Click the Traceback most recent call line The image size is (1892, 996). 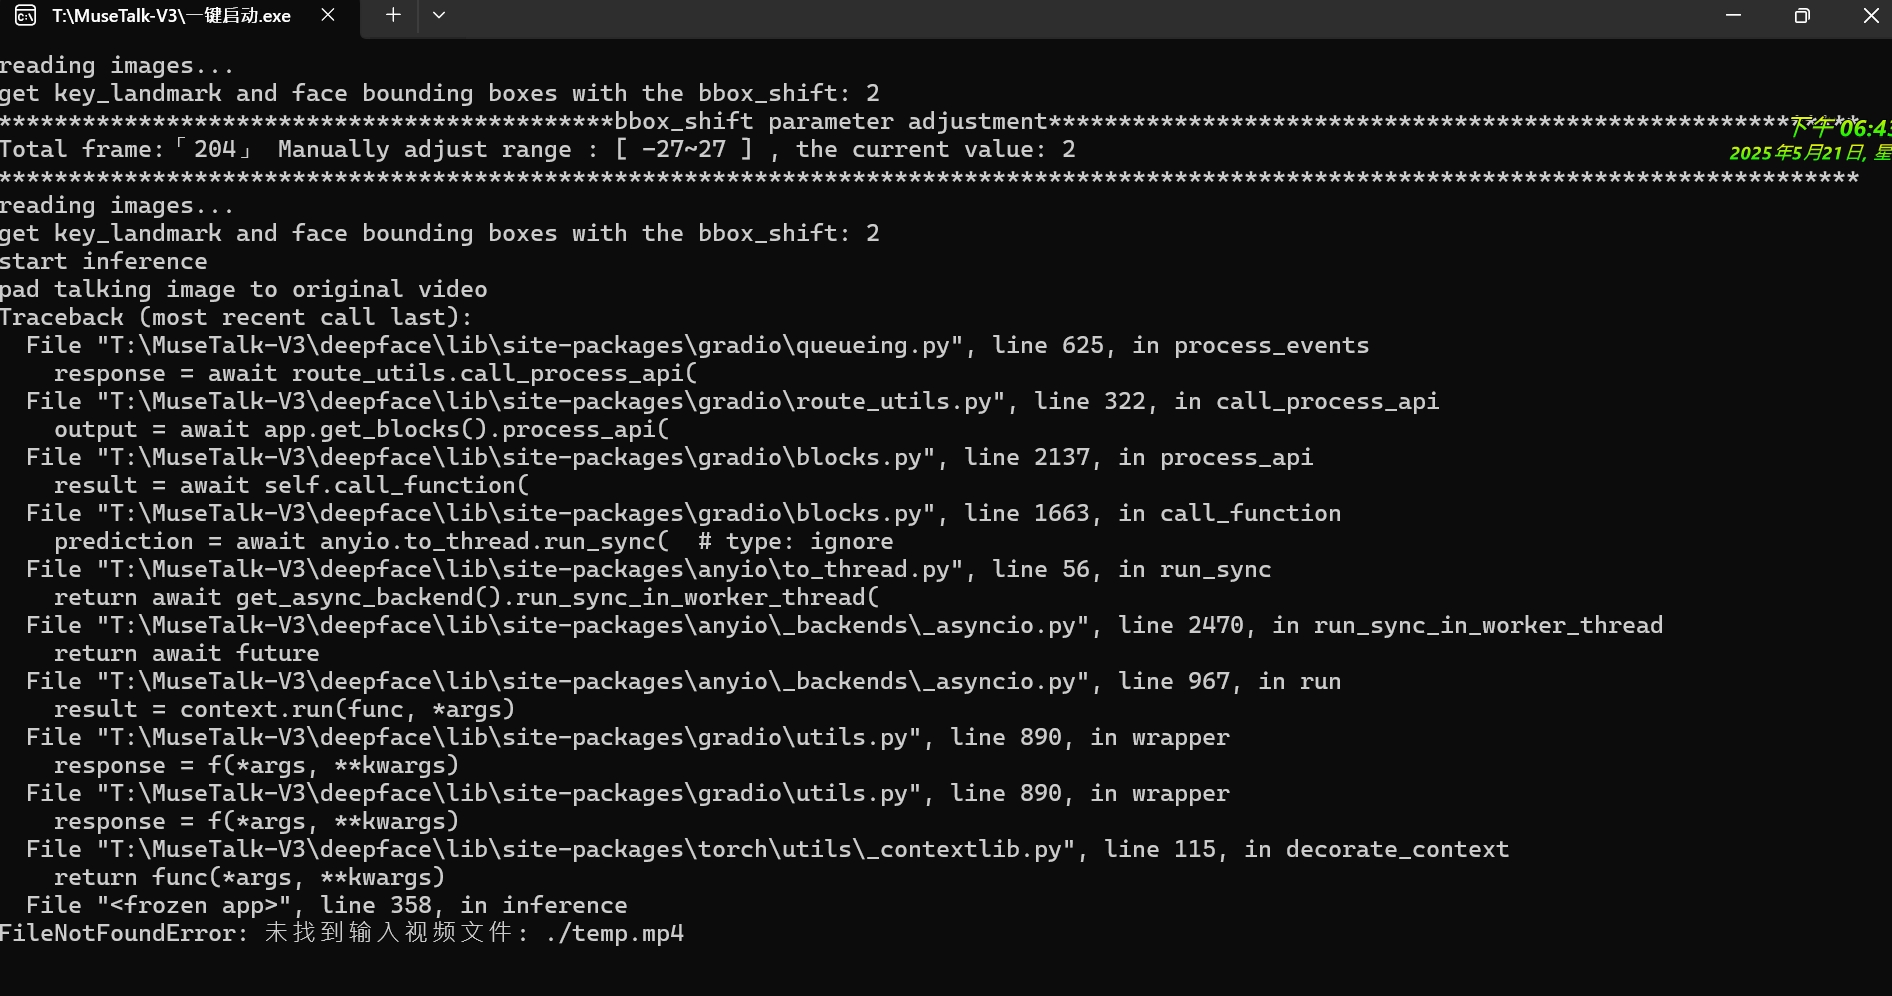[236, 317]
